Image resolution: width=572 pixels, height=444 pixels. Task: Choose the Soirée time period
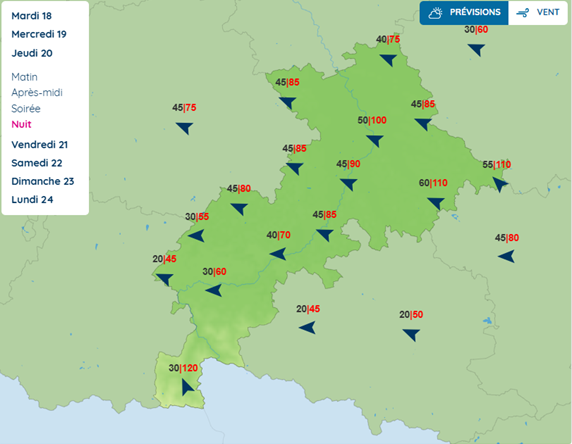[26, 109]
